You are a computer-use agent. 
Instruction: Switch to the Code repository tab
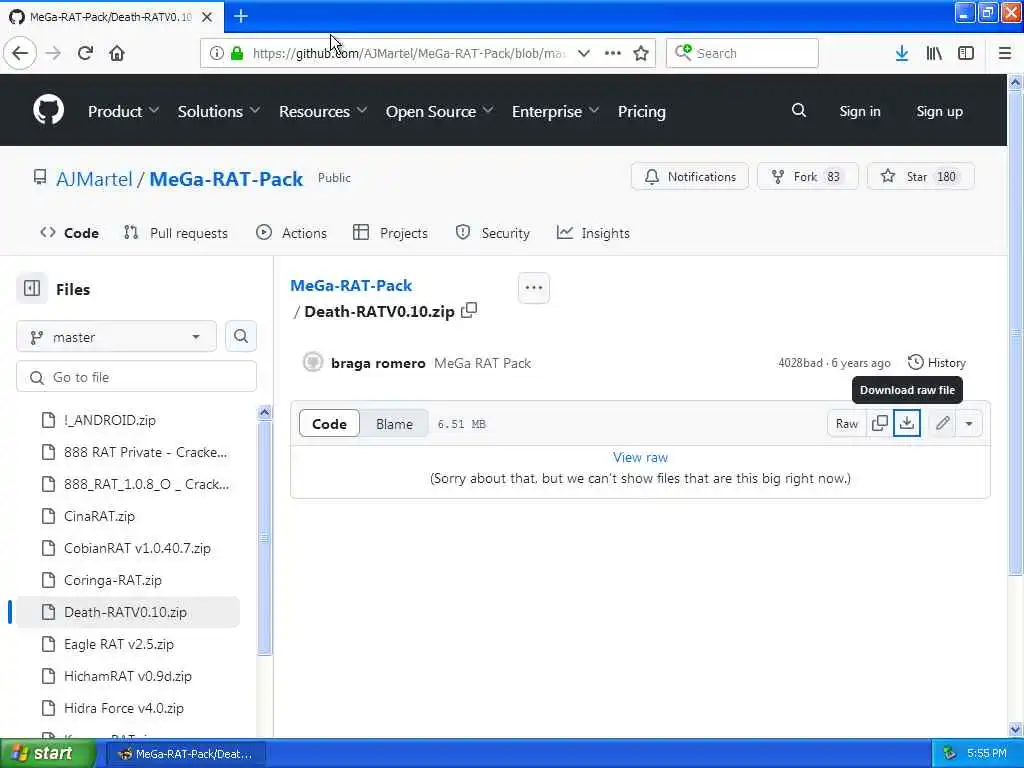[70, 233]
